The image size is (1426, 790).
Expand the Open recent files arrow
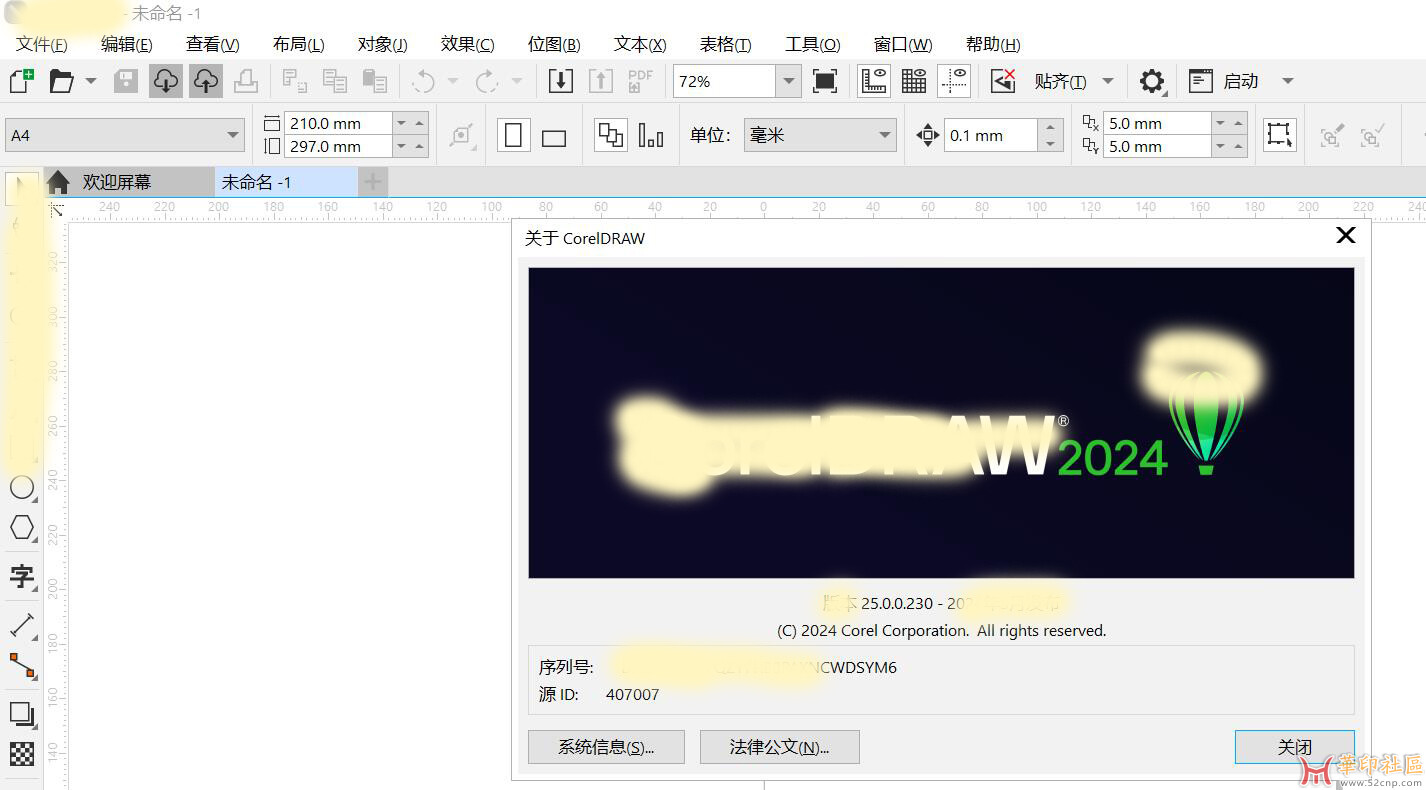(x=91, y=81)
